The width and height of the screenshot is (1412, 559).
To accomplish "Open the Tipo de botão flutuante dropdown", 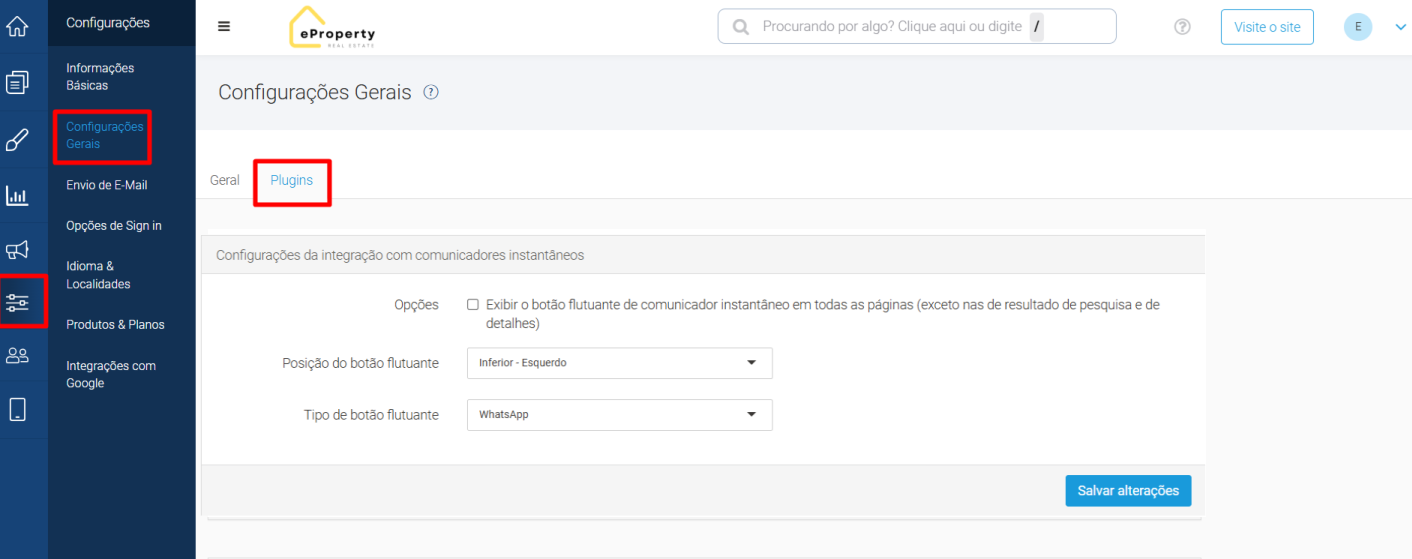I will [x=620, y=415].
